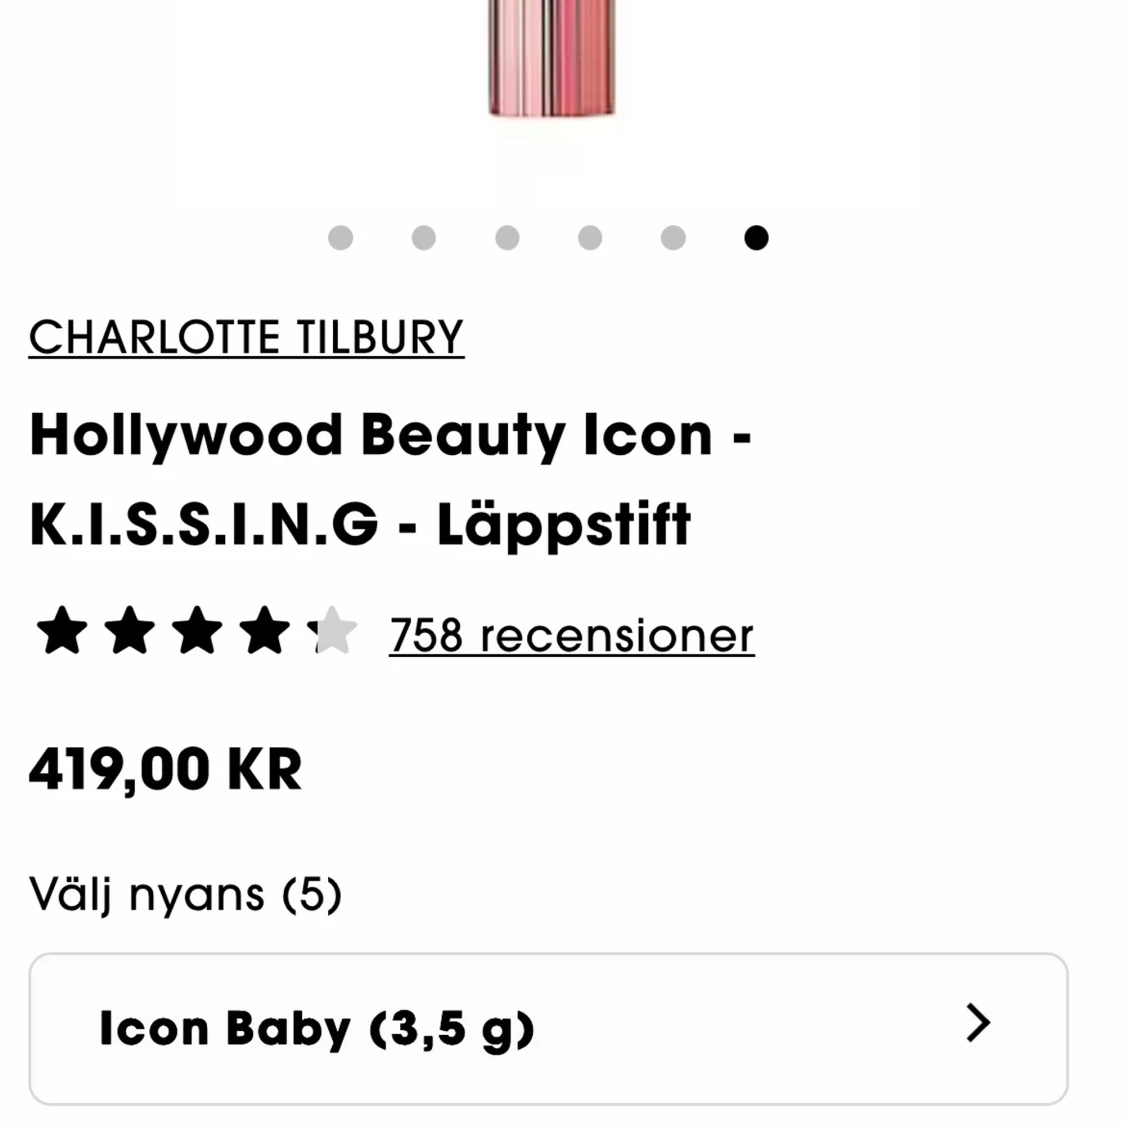Go to the third image carousel dot
This screenshot has width=1125, height=1125.
(x=507, y=237)
